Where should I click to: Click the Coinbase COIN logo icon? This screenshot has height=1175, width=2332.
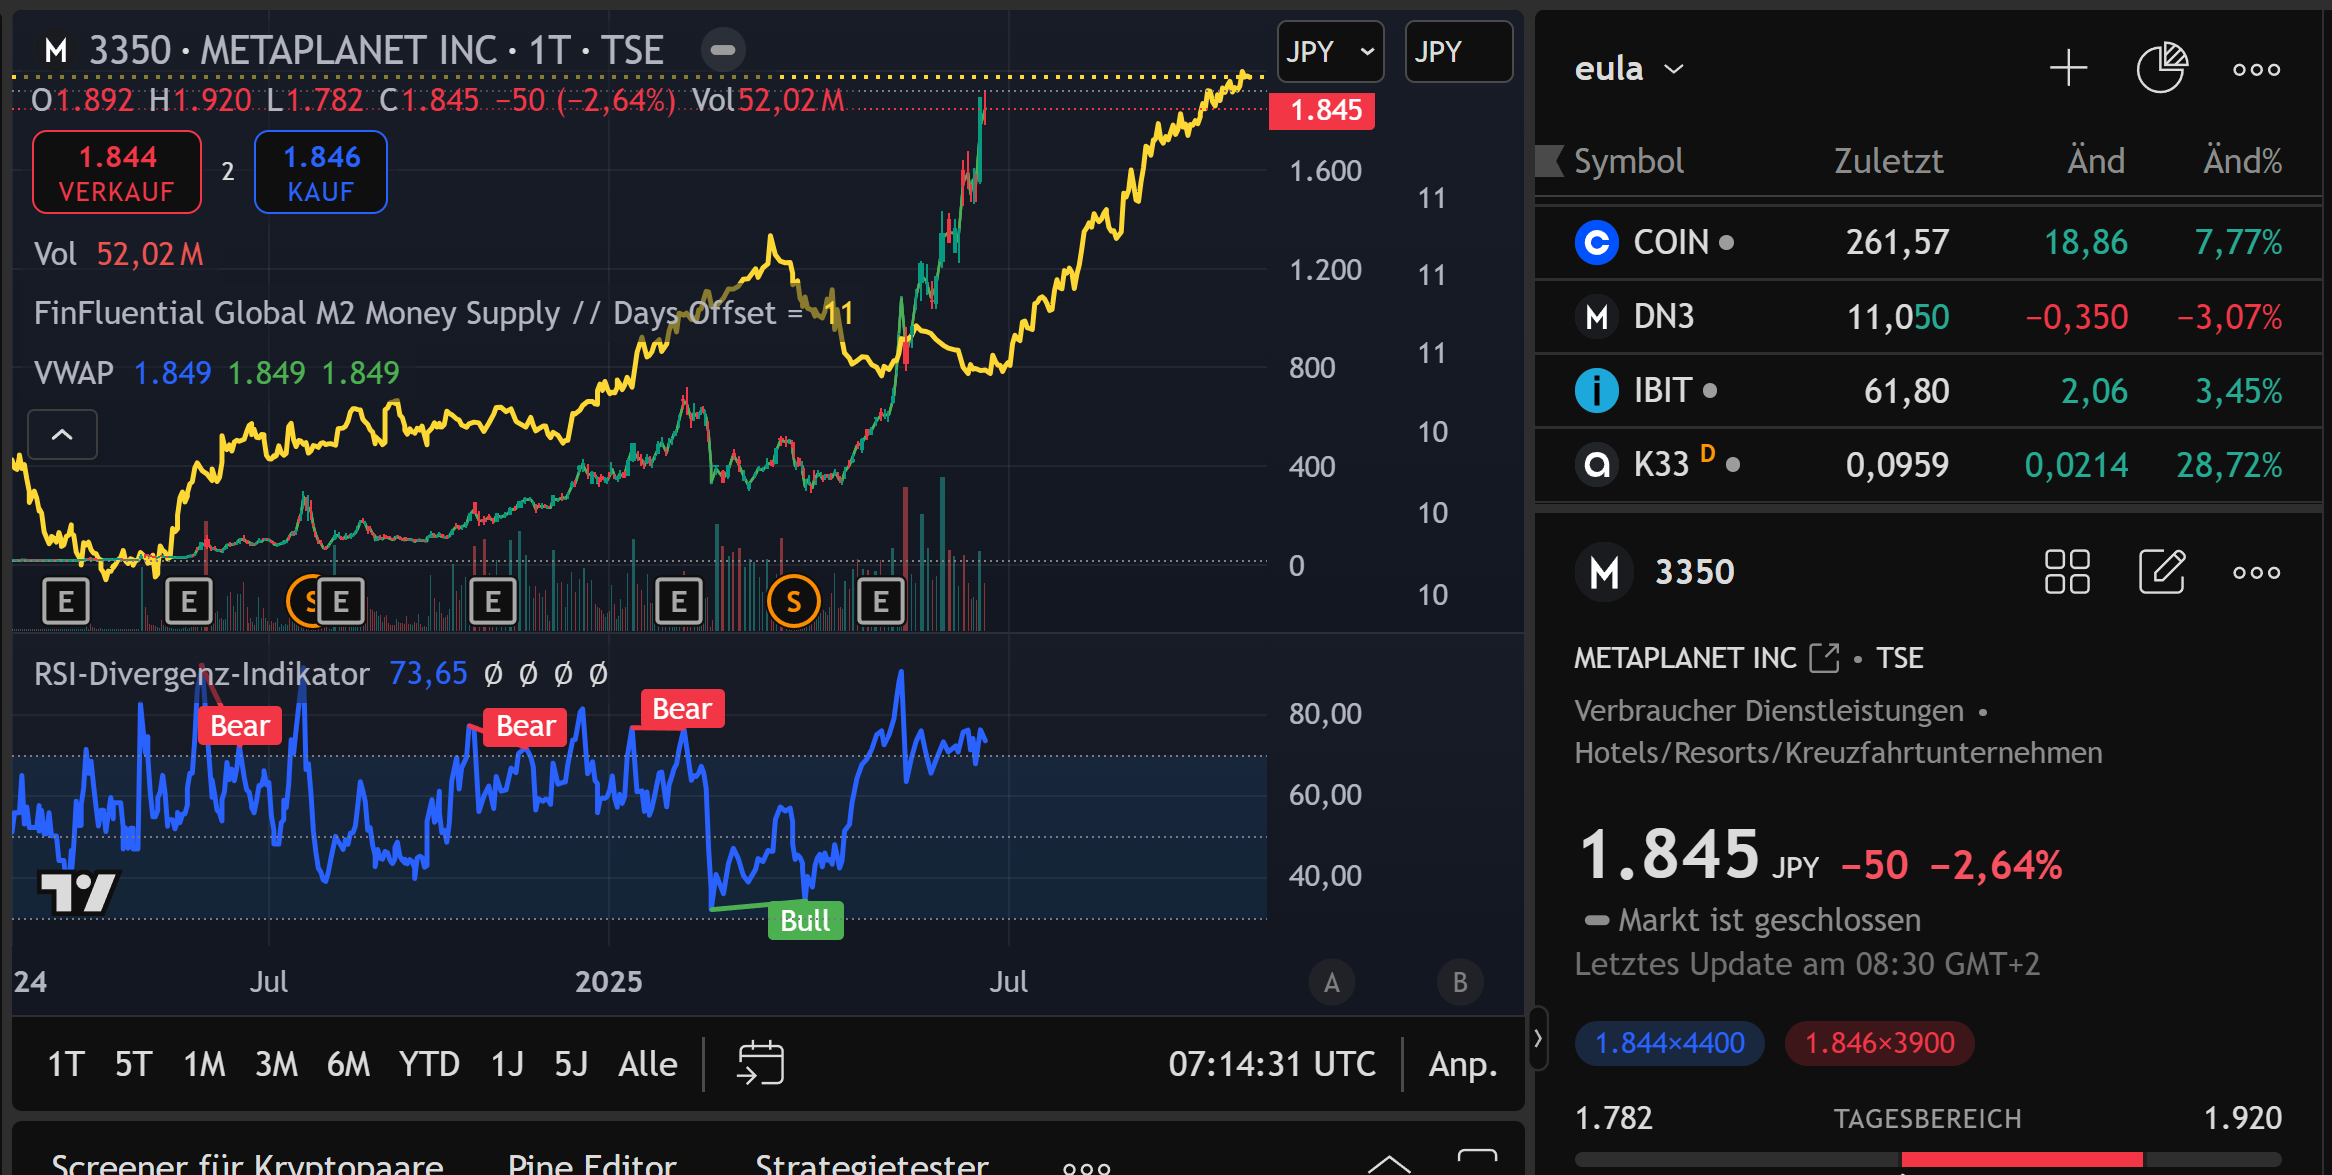(1596, 242)
